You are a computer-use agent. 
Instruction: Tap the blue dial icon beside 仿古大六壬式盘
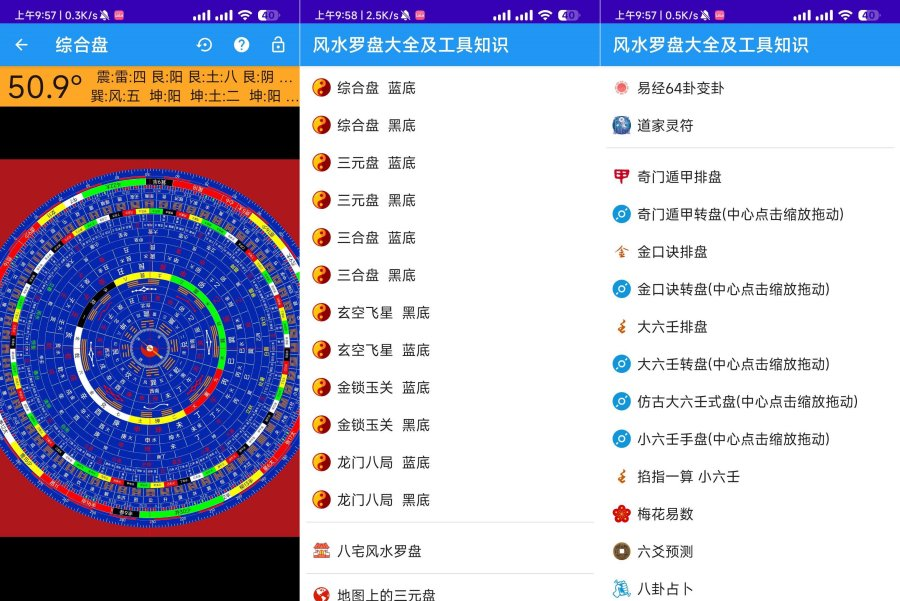[x=621, y=401]
